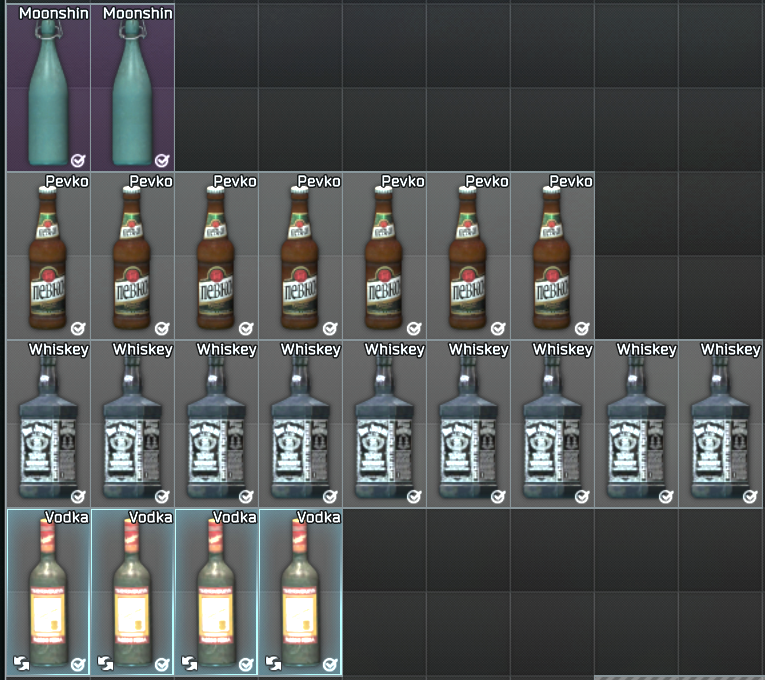765x680 pixels.
Task: Select the sixth Whiskey bottle
Action: click(x=468, y=423)
